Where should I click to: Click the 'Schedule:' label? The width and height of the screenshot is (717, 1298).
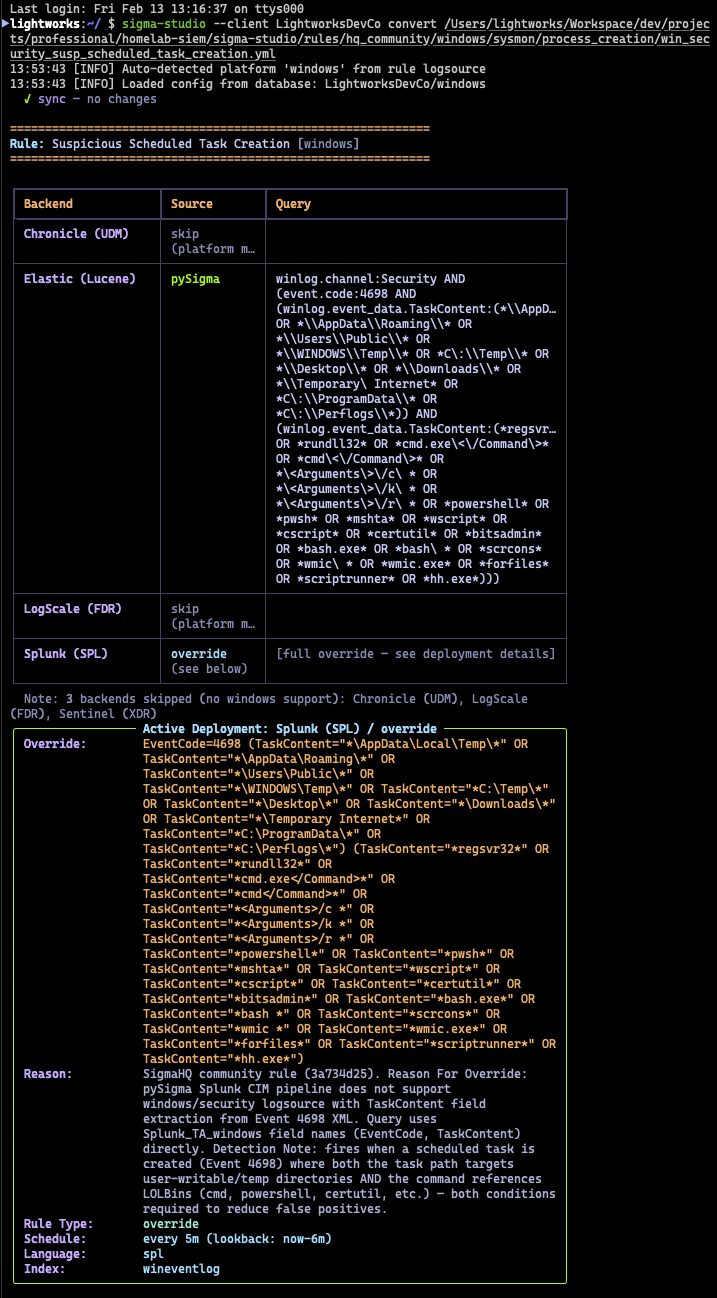click(55, 1239)
